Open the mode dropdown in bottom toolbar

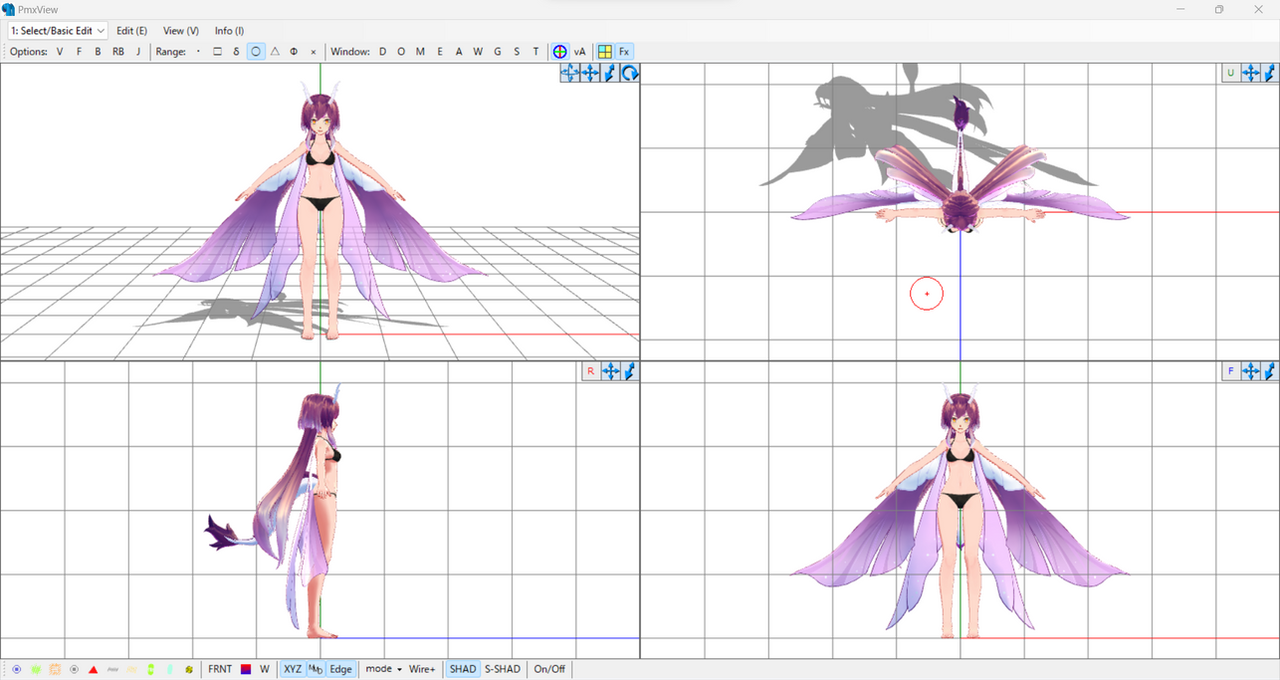coord(383,669)
